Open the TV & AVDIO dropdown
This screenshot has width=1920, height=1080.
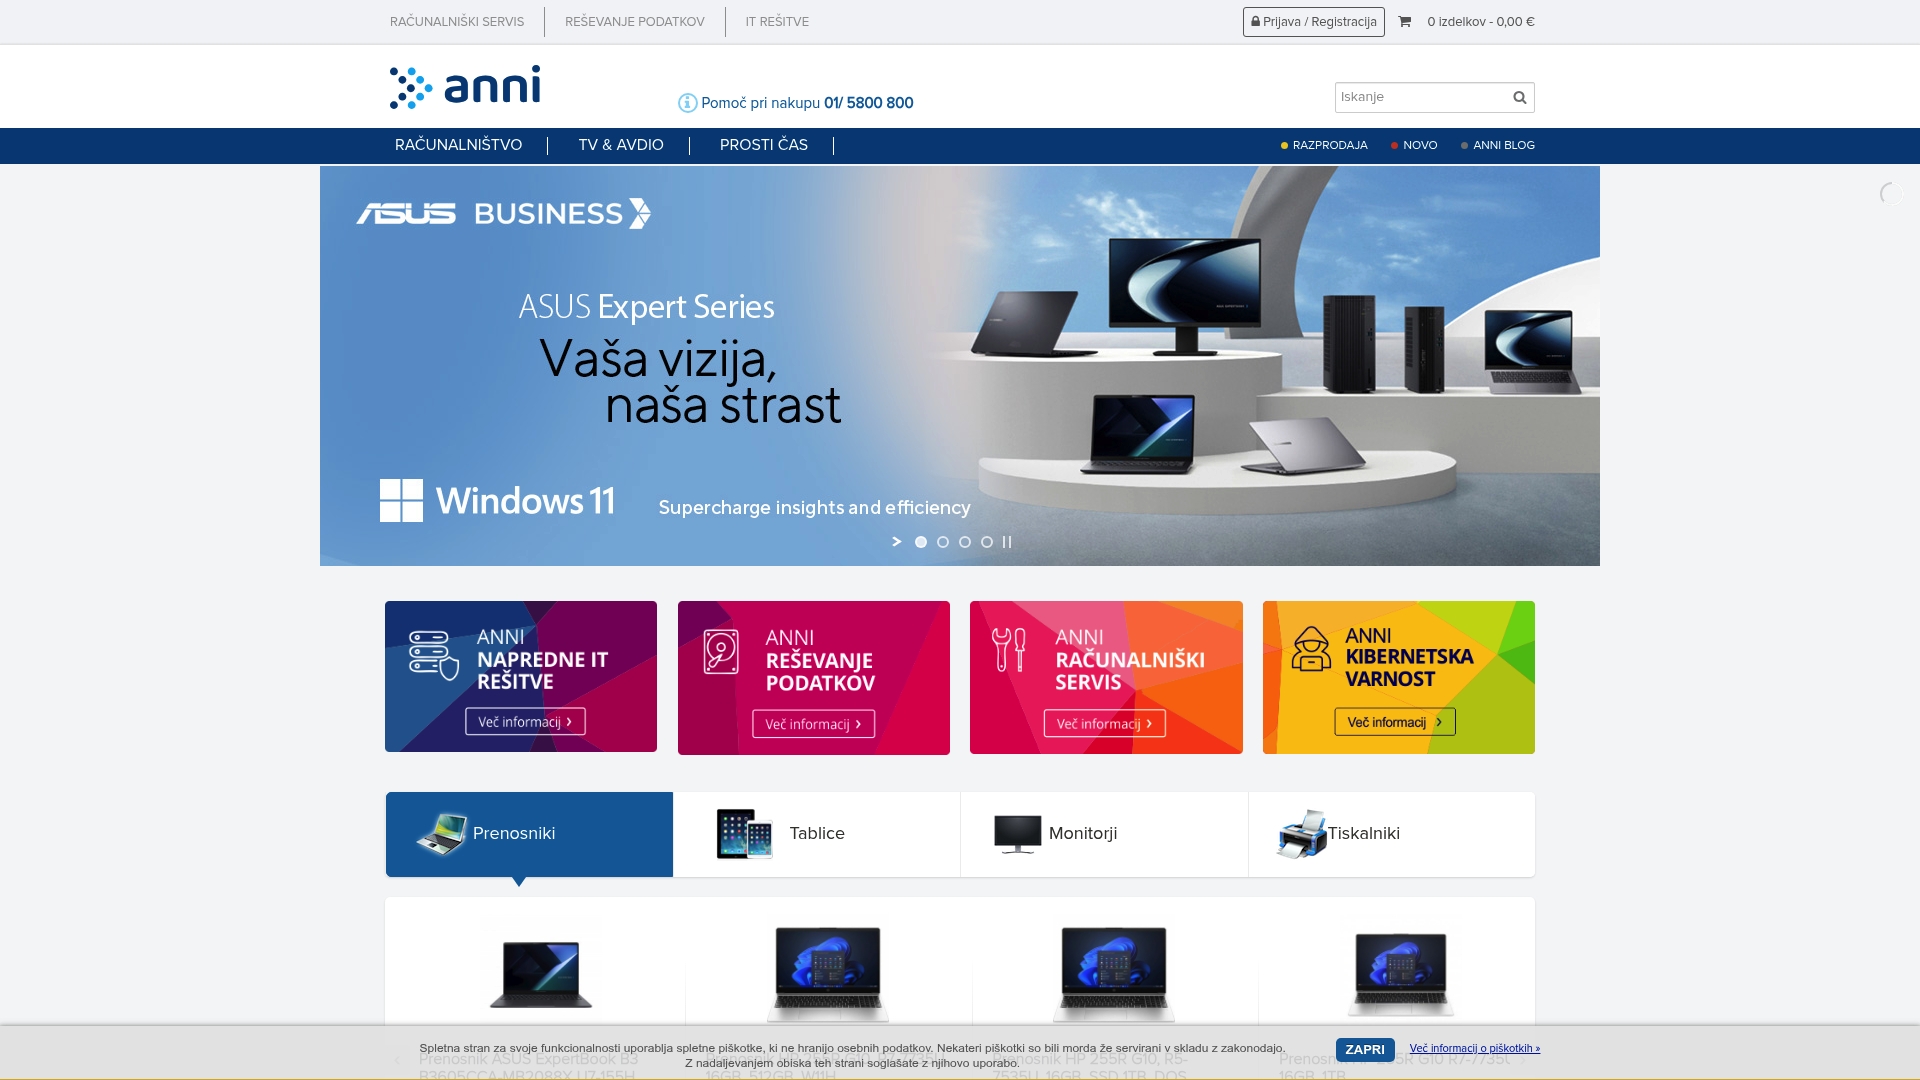pos(620,145)
